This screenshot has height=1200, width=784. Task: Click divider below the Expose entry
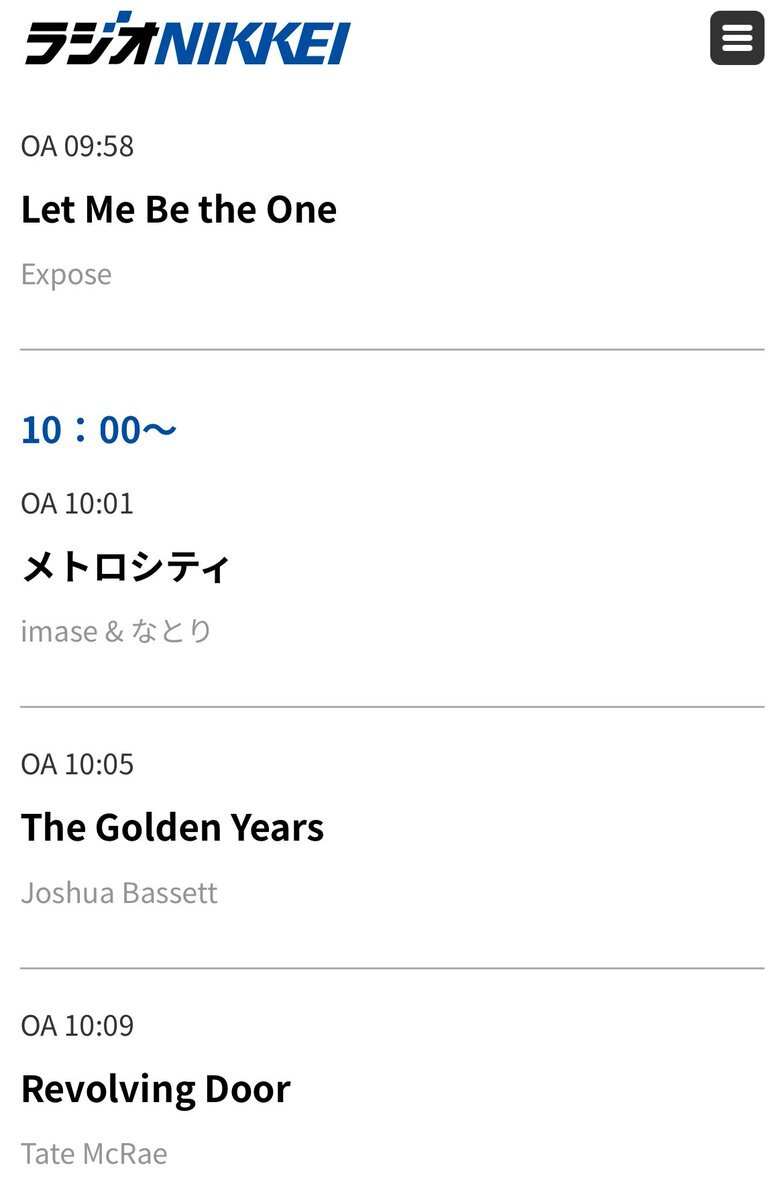(392, 350)
